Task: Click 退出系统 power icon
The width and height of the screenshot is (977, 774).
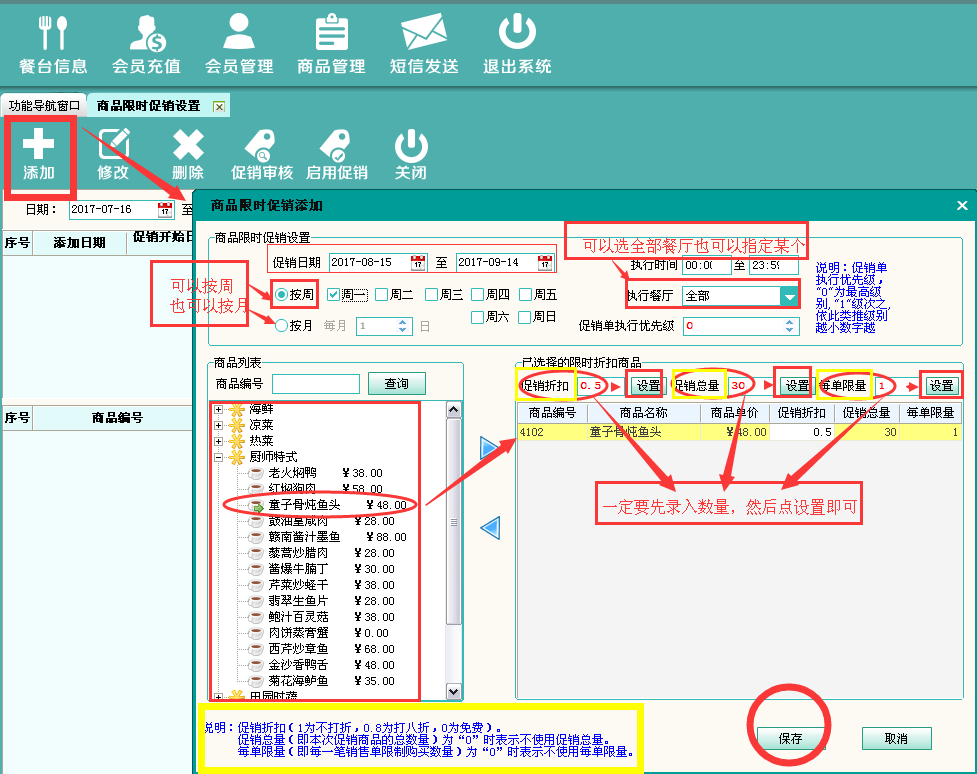Action: tap(517, 45)
